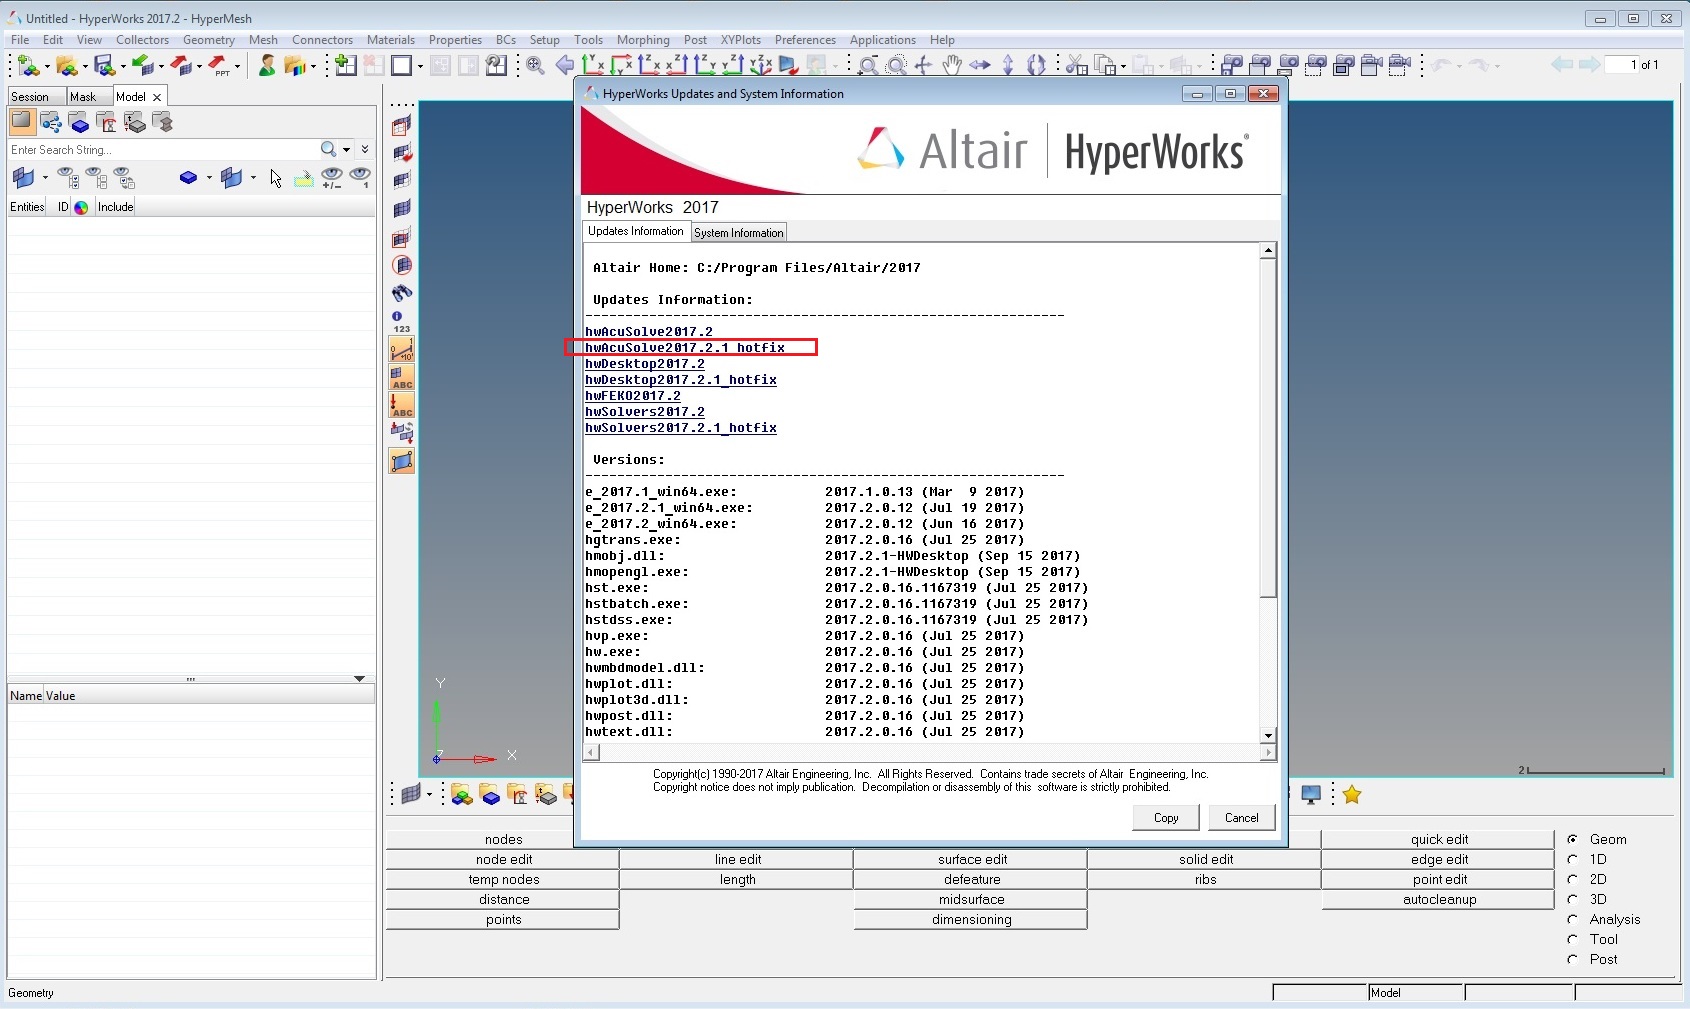Click the Publish to PPT icon
Viewport: 1690px width, 1009px height.
(x=218, y=66)
